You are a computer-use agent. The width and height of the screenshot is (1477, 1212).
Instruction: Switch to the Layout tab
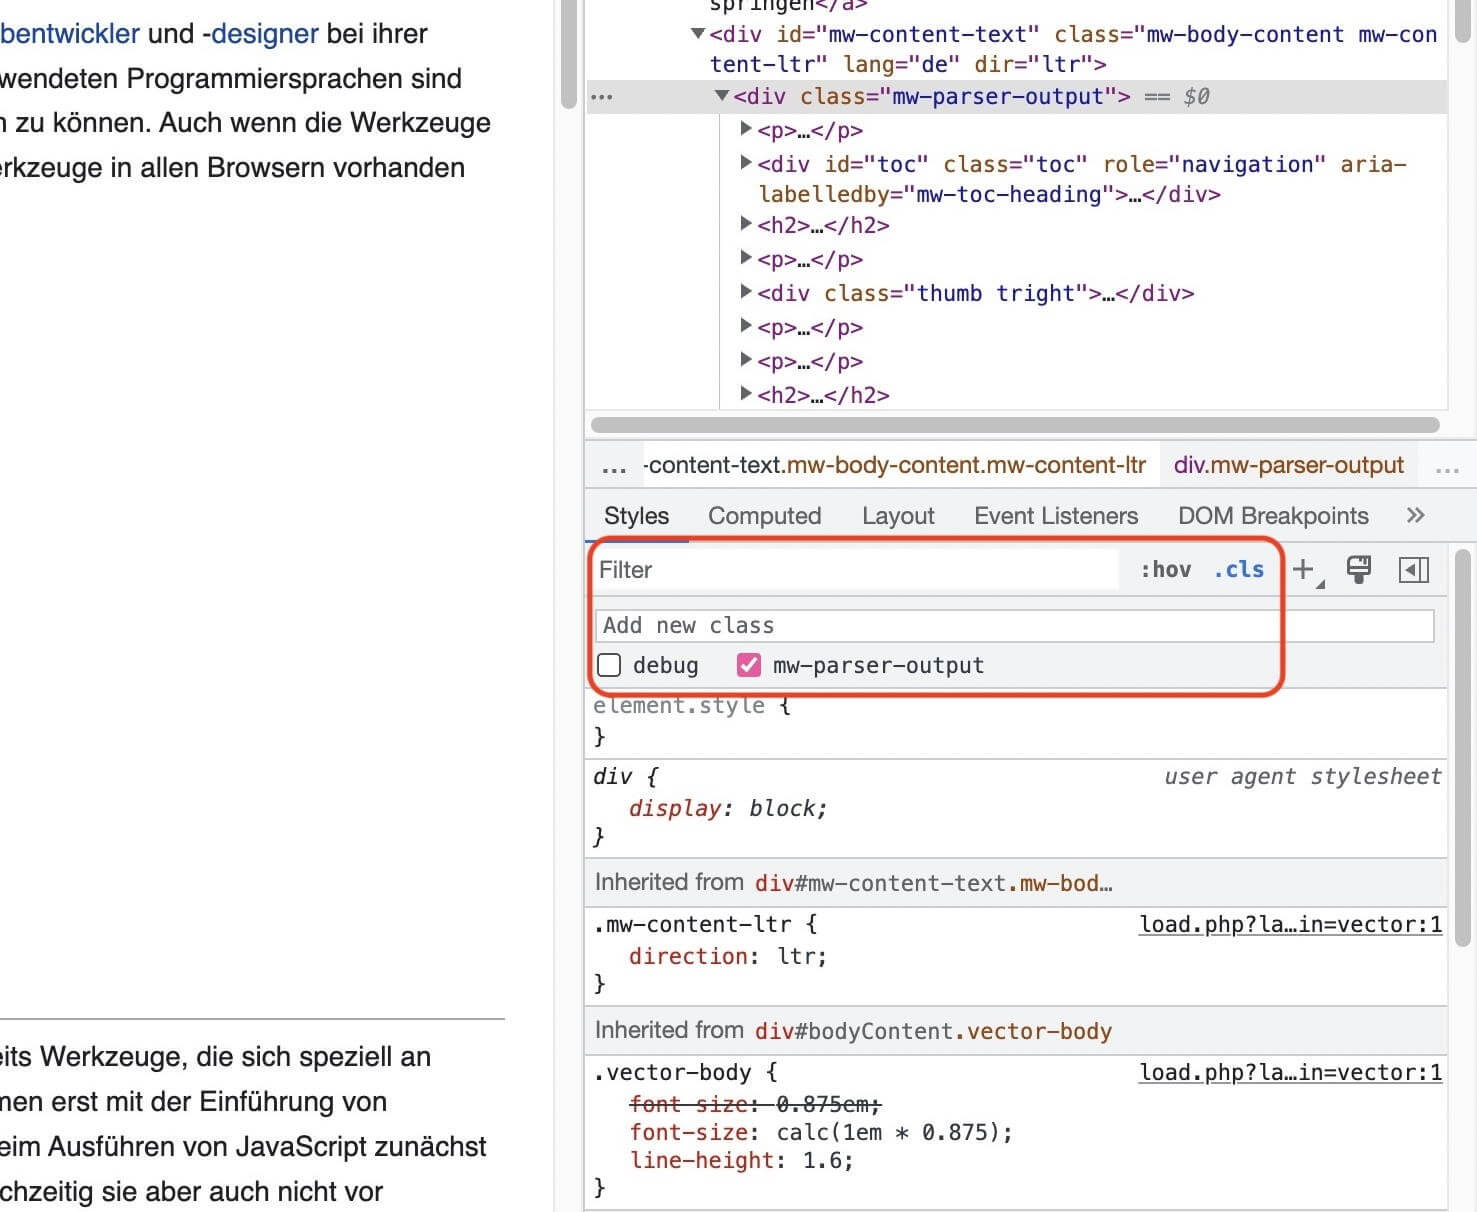coord(898,516)
